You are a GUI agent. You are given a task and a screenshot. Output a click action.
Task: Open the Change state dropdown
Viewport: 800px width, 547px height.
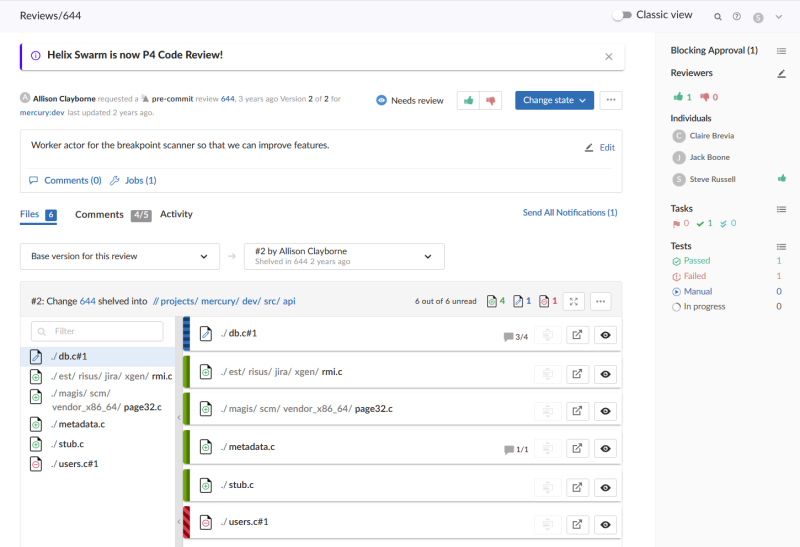tap(554, 100)
